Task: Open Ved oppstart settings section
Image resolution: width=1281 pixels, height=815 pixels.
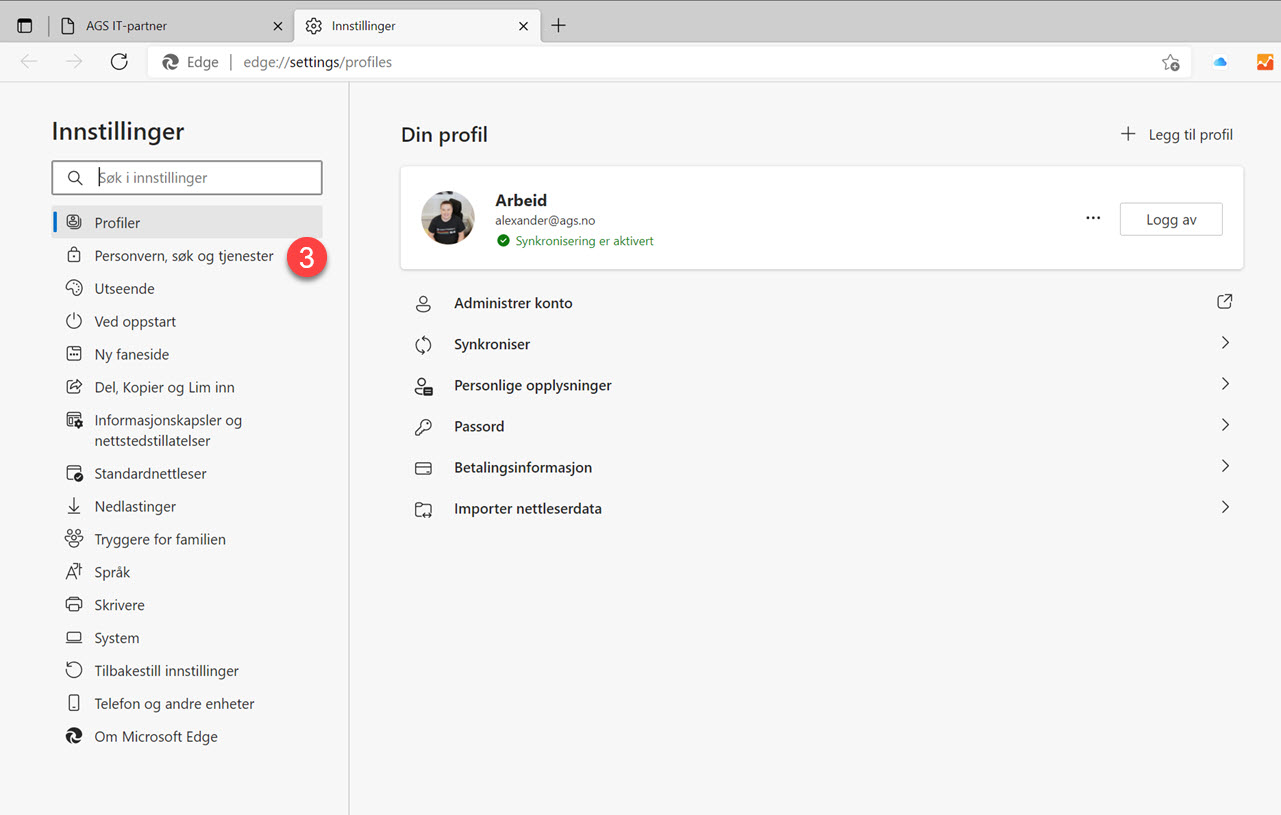Action: coord(187,322)
